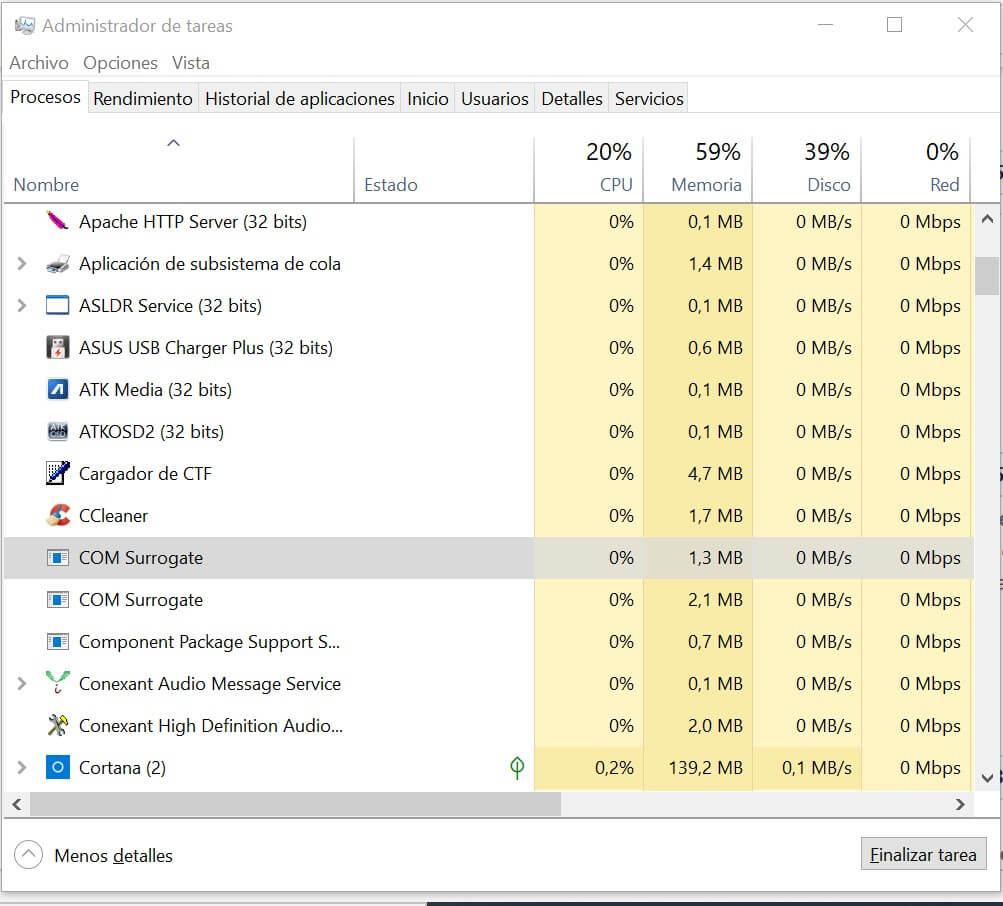Click the vertical scrollbar up arrow

tap(987, 219)
